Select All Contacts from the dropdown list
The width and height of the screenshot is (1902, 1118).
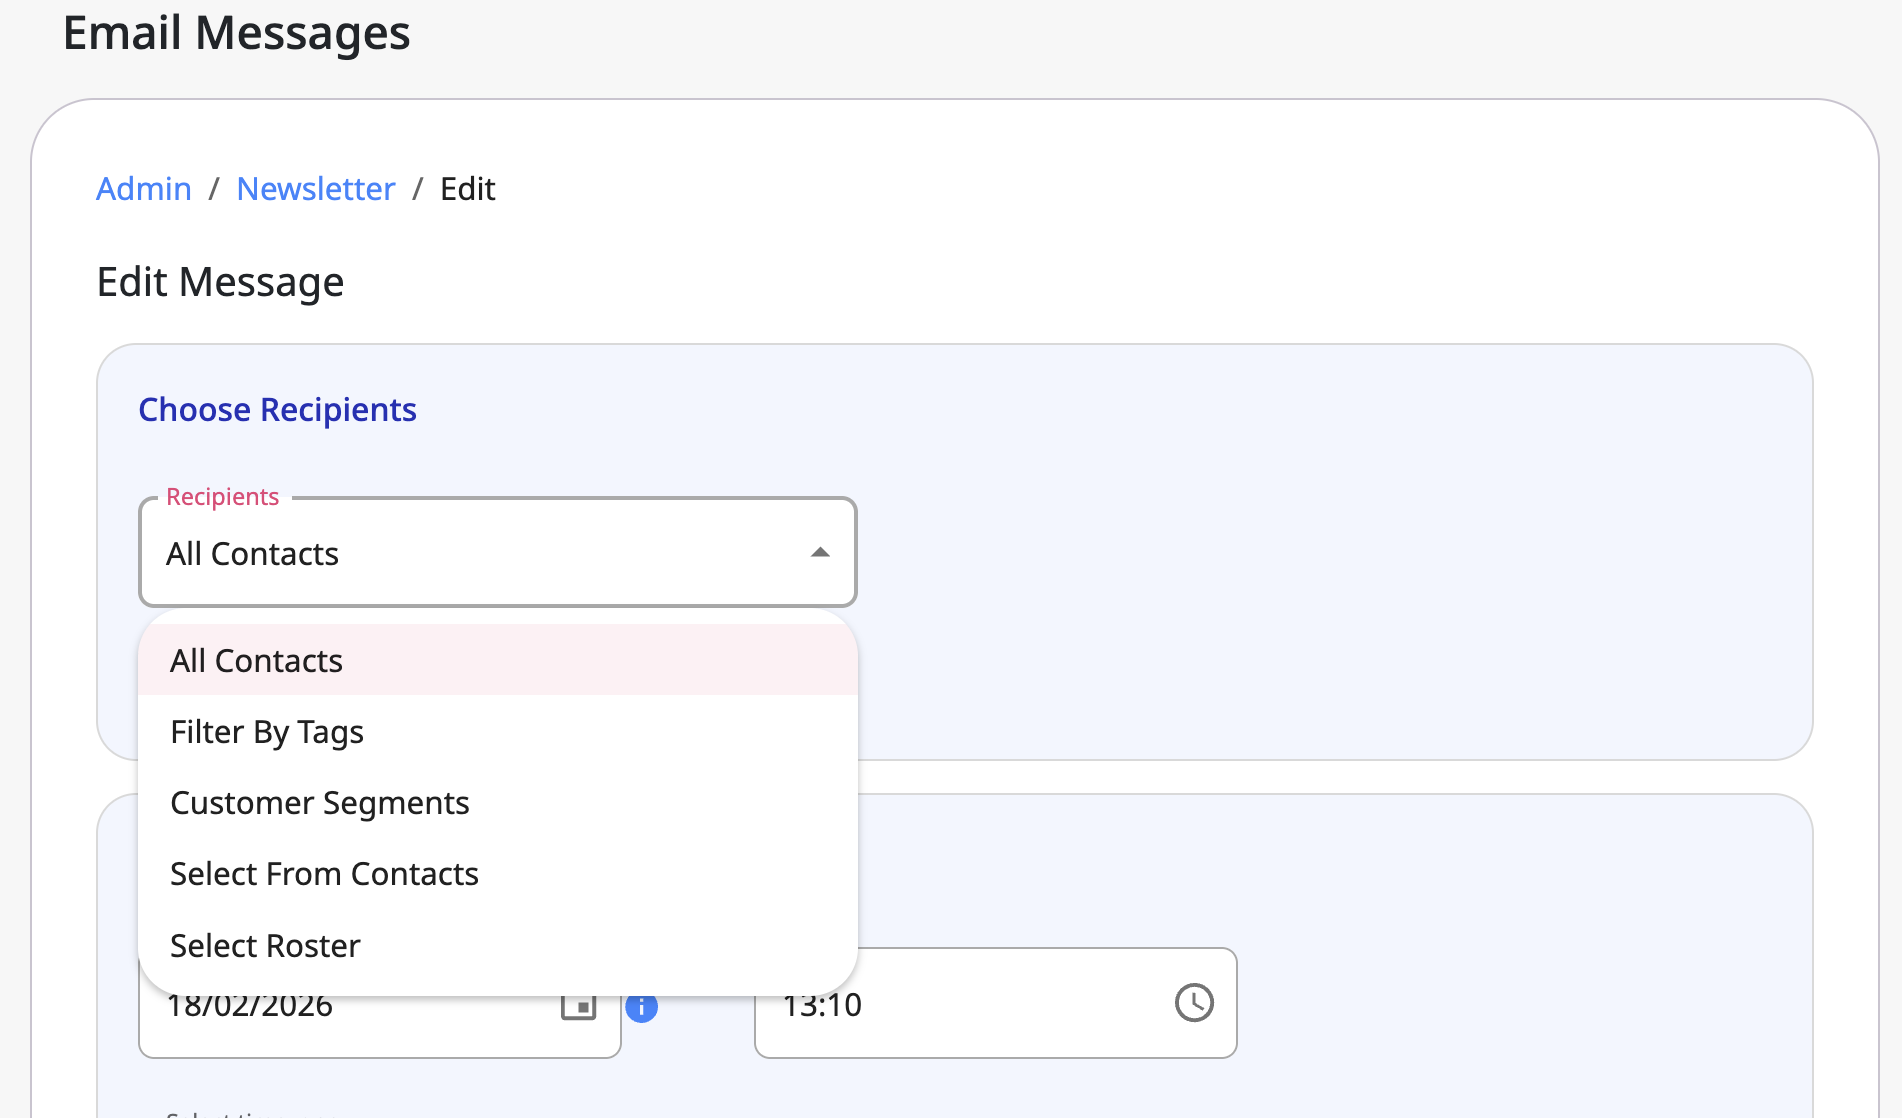click(498, 660)
